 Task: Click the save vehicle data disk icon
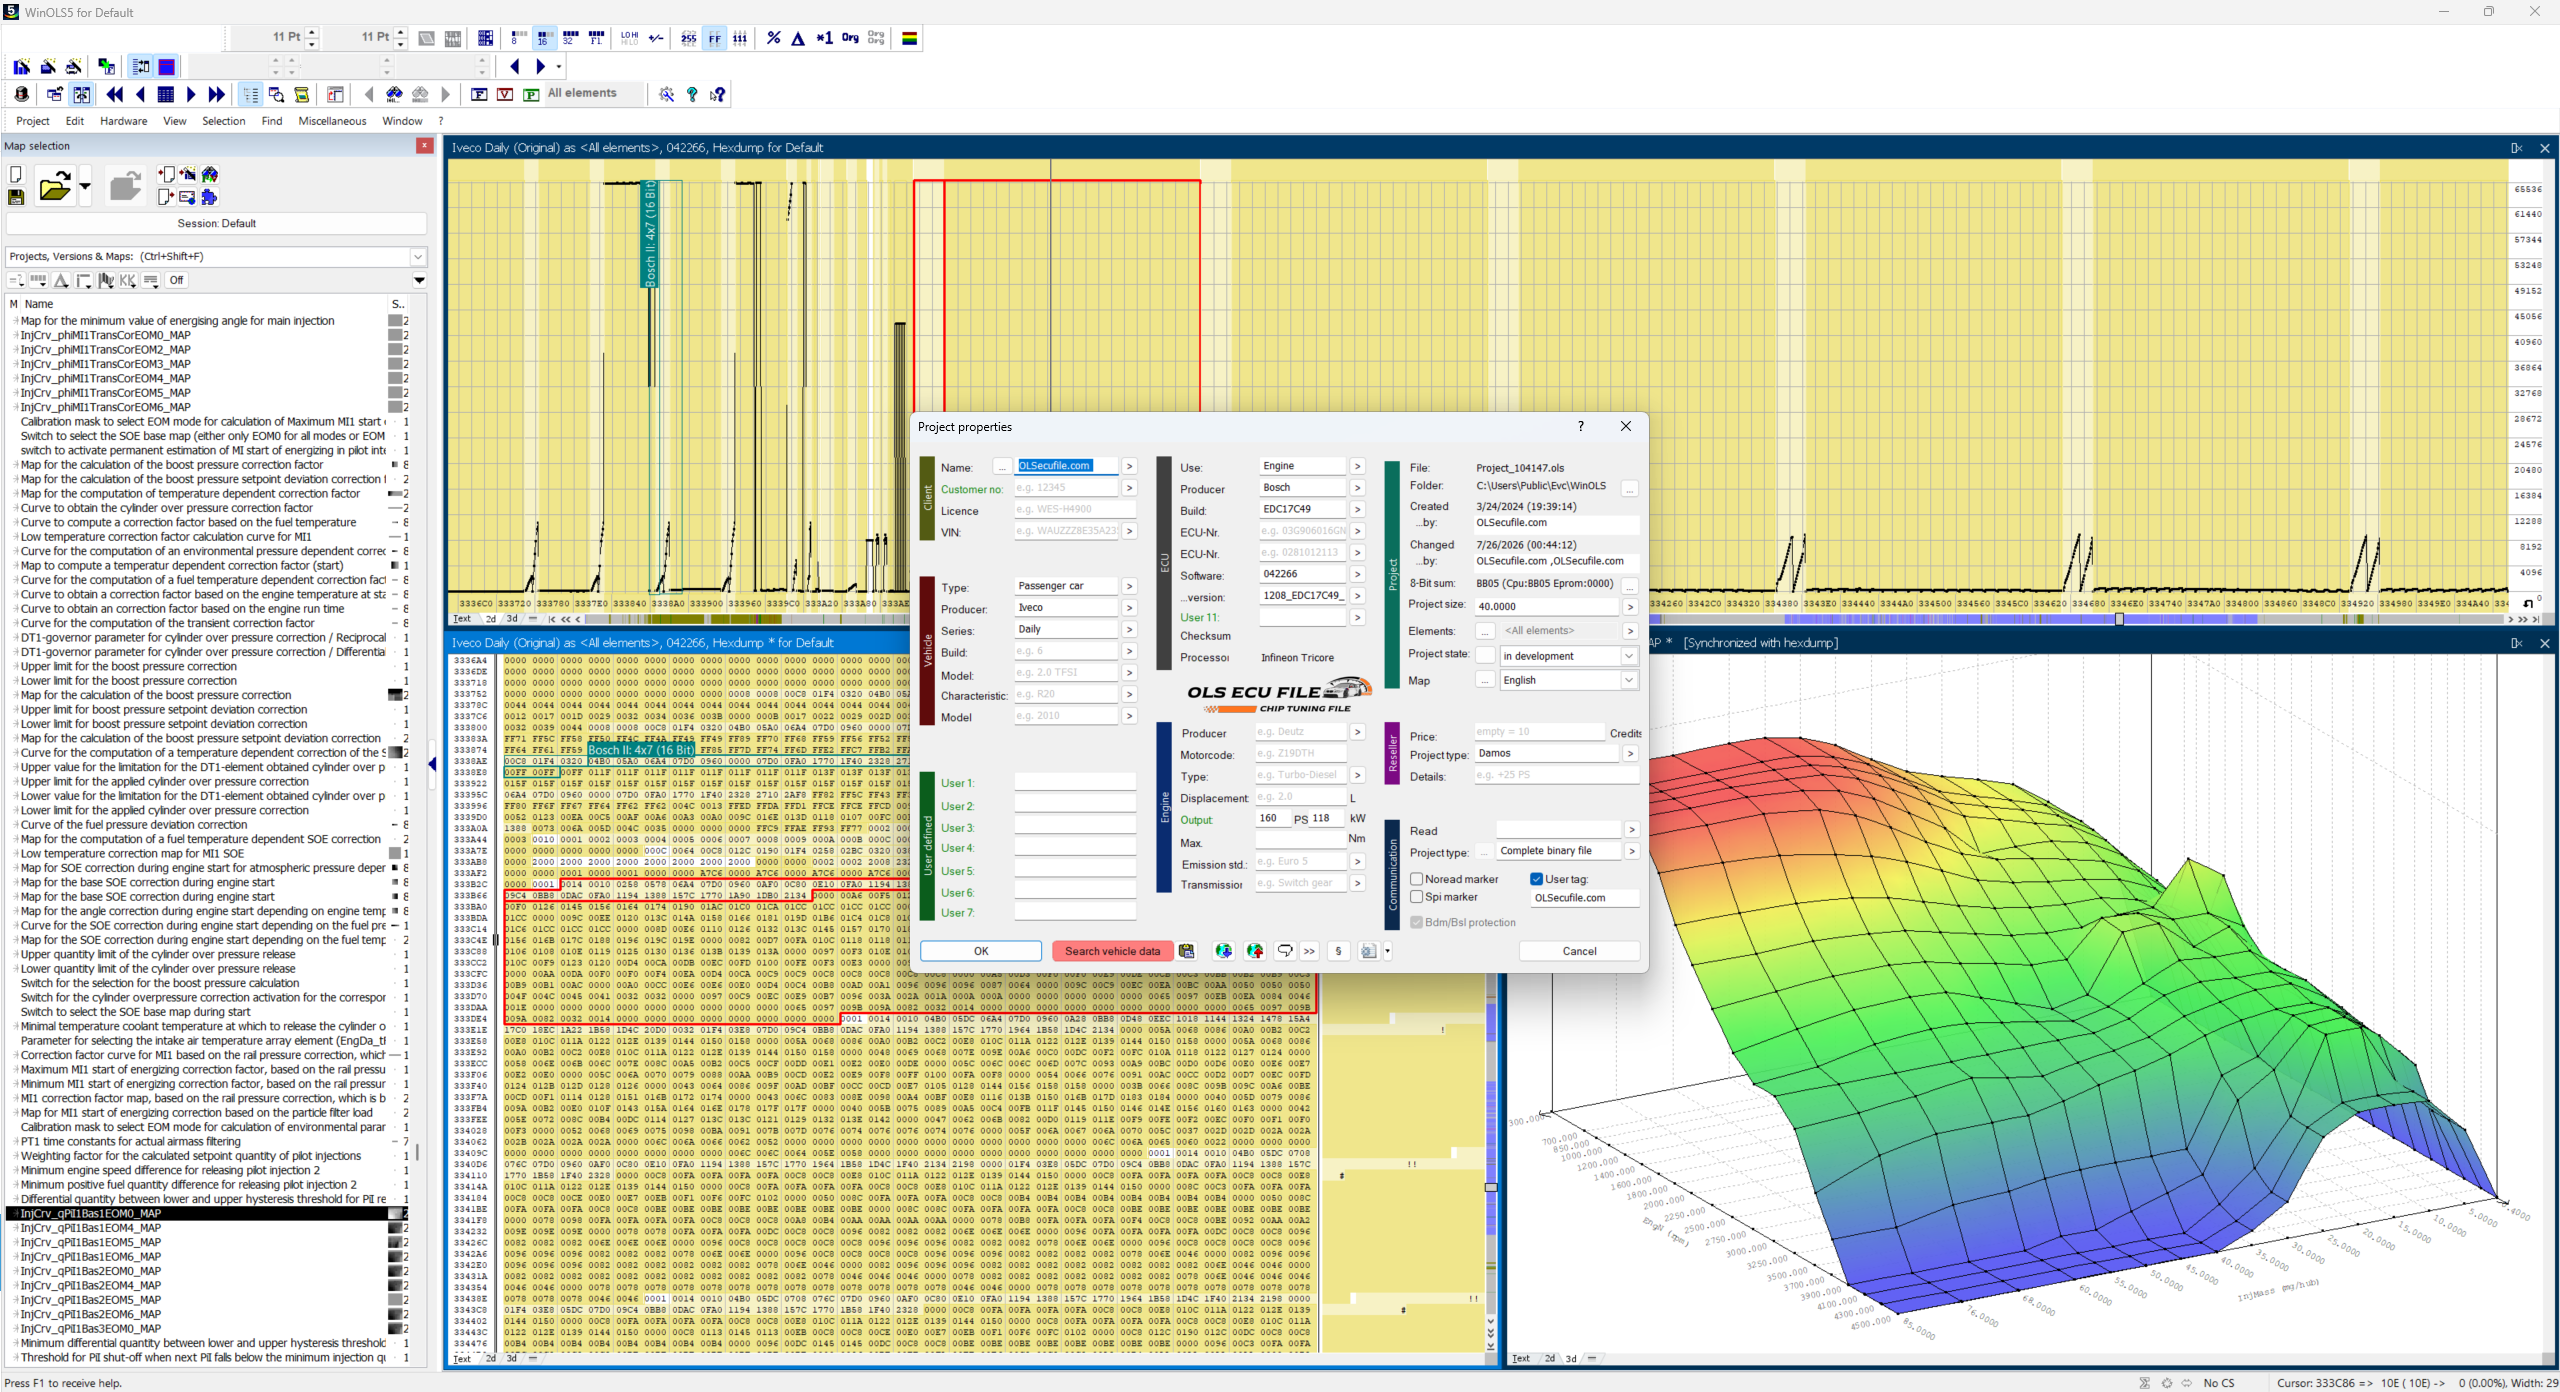(1186, 951)
